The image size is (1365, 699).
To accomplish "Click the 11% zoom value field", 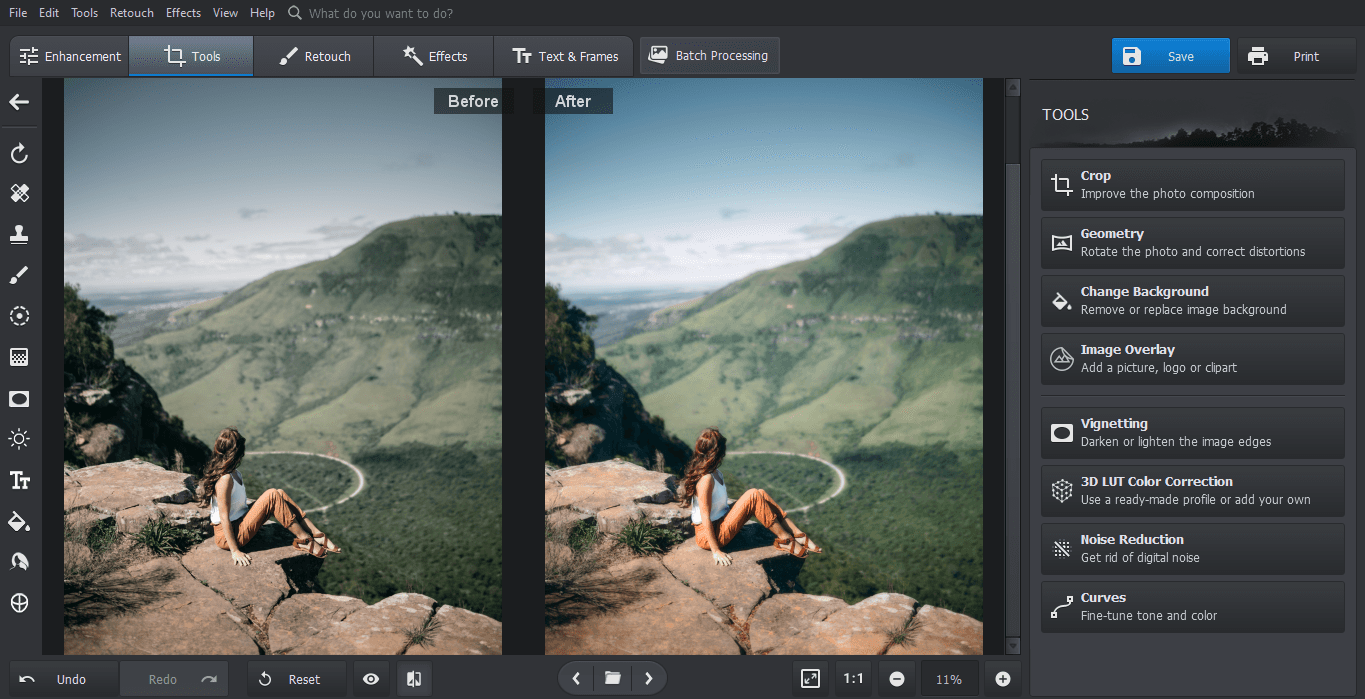I will [949, 679].
